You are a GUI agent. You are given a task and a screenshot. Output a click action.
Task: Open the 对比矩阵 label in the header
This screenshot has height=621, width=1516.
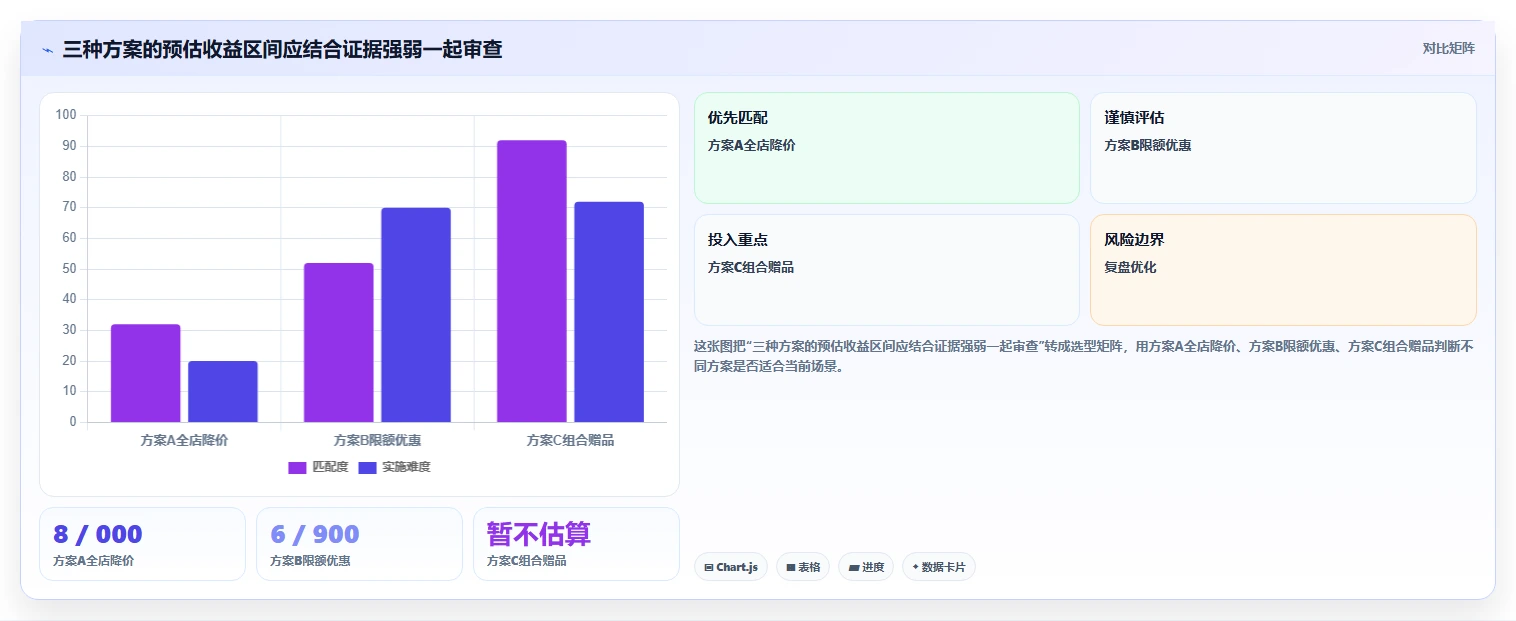tap(1448, 48)
